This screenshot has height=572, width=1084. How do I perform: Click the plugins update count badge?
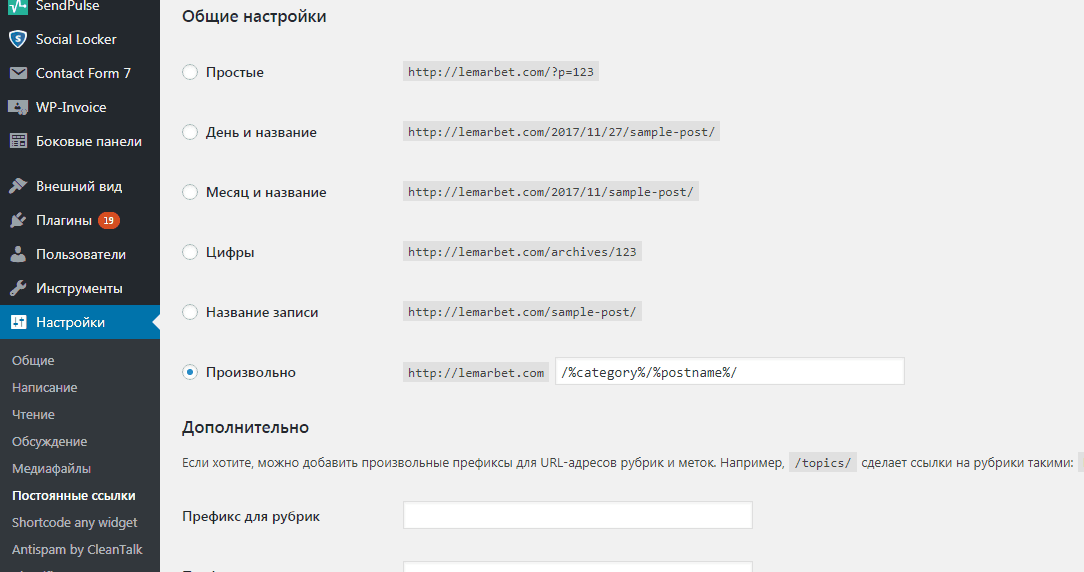pyautogui.click(x=108, y=220)
